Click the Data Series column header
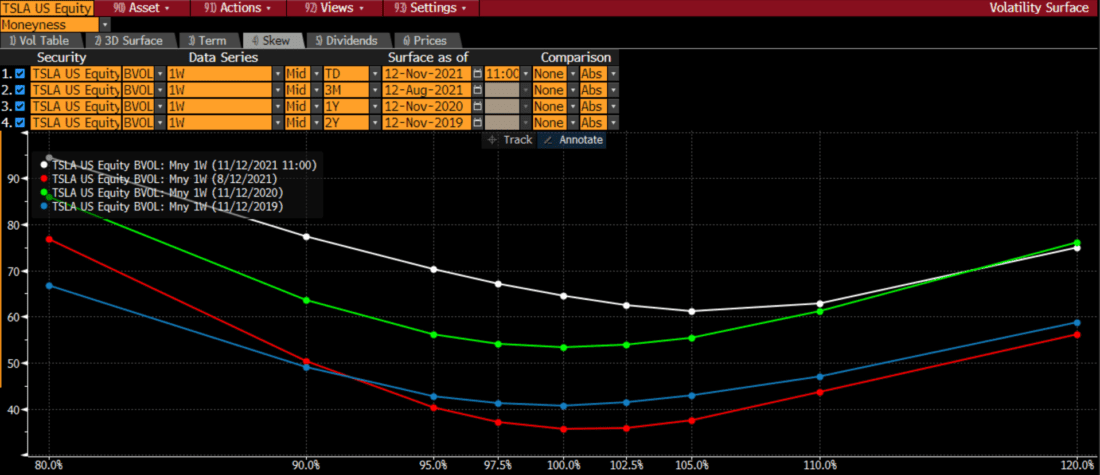Viewport: 1100px width, 475px height. 223,58
